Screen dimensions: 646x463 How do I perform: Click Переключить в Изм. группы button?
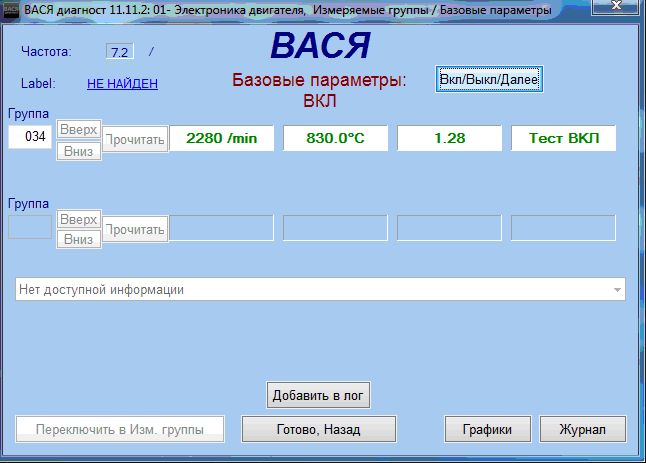coord(120,429)
